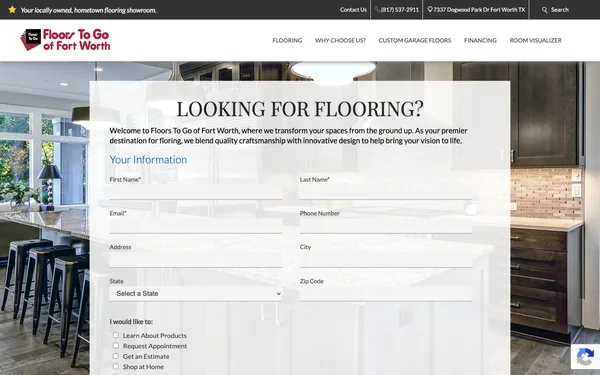This screenshot has width=600, height=375.
Task: Open the Financing menu
Action: pyautogui.click(x=480, y=40)
